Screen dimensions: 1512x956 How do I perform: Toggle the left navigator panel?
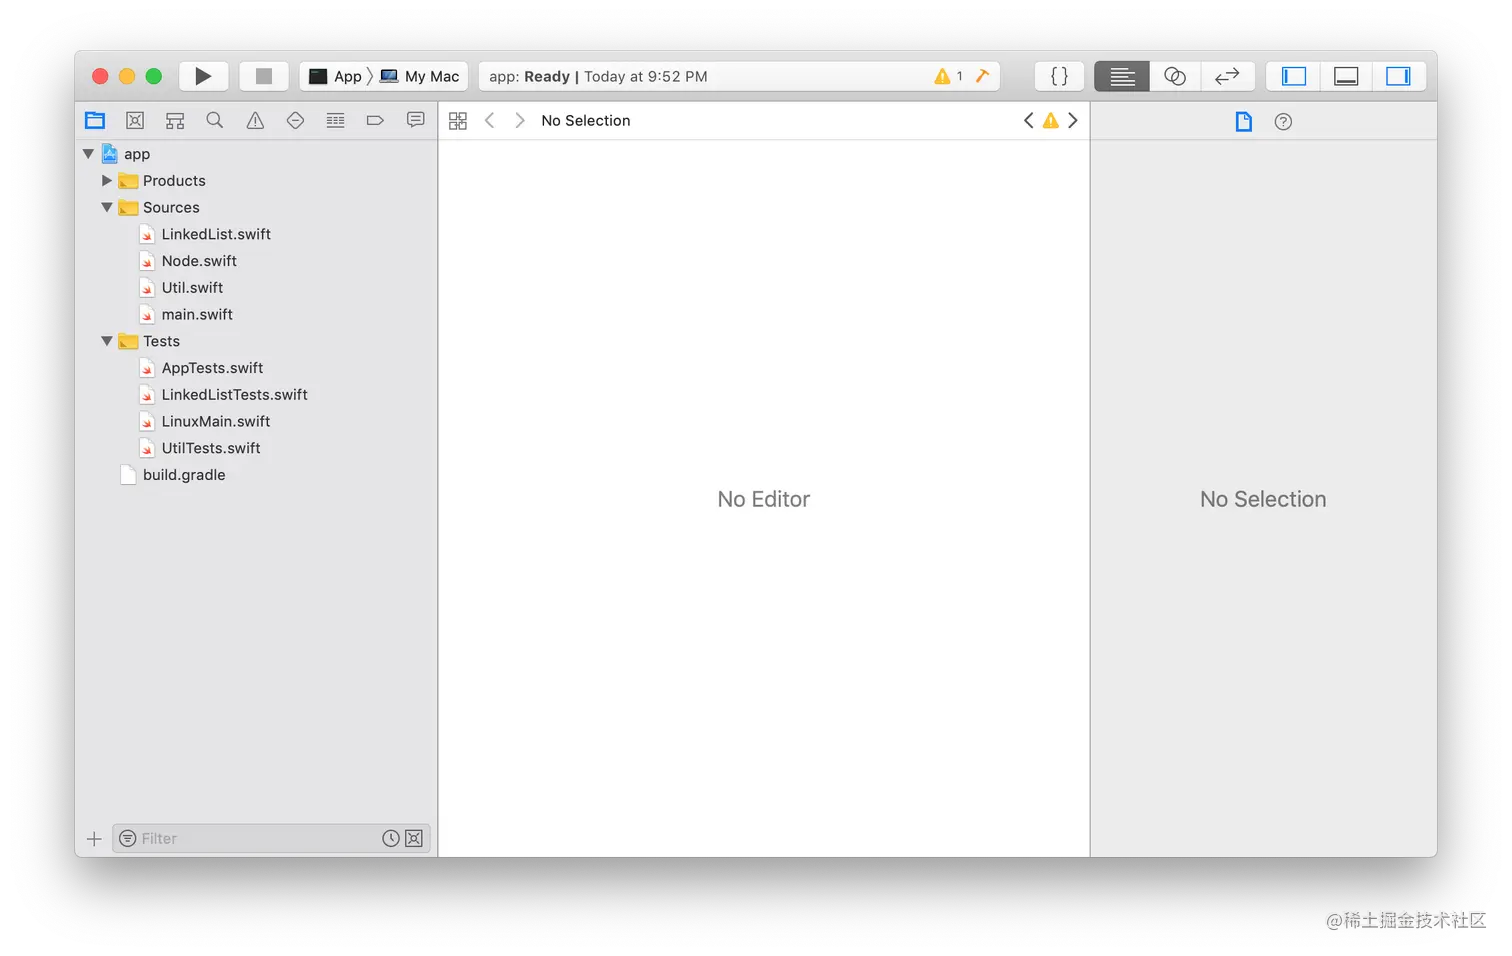tap(1294, 76)
